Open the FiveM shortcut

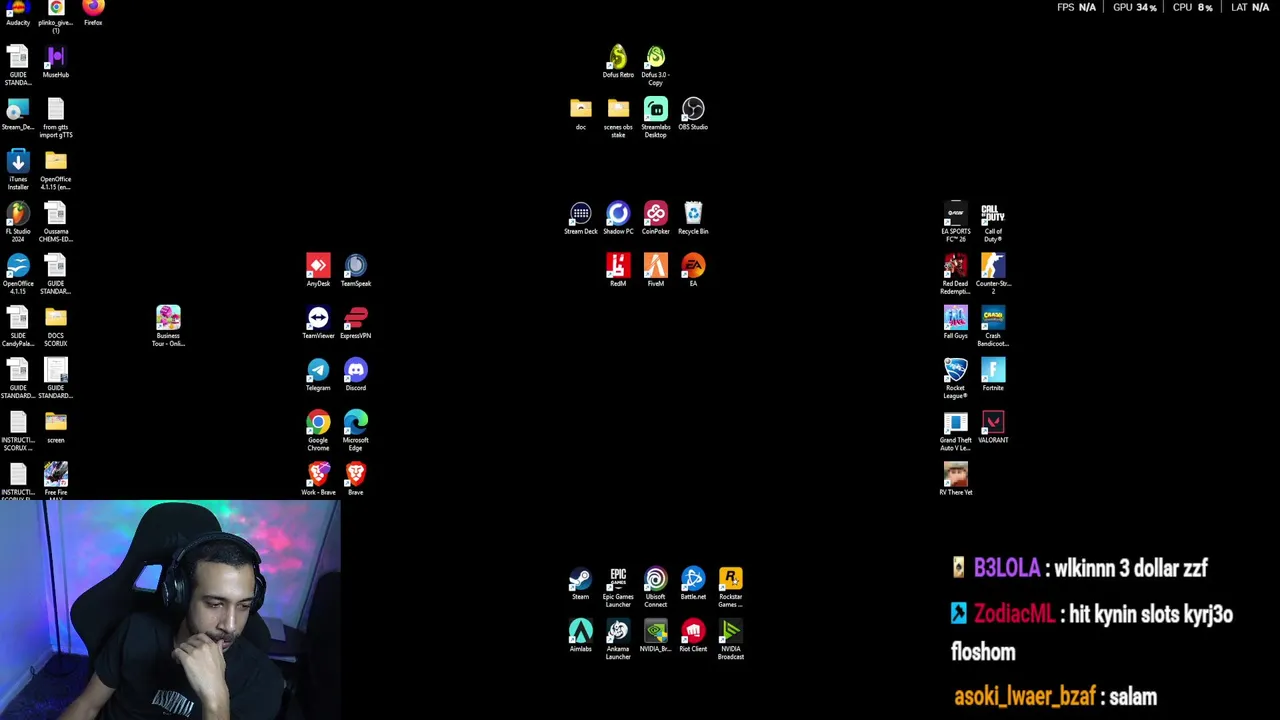[x=655, y=270]
